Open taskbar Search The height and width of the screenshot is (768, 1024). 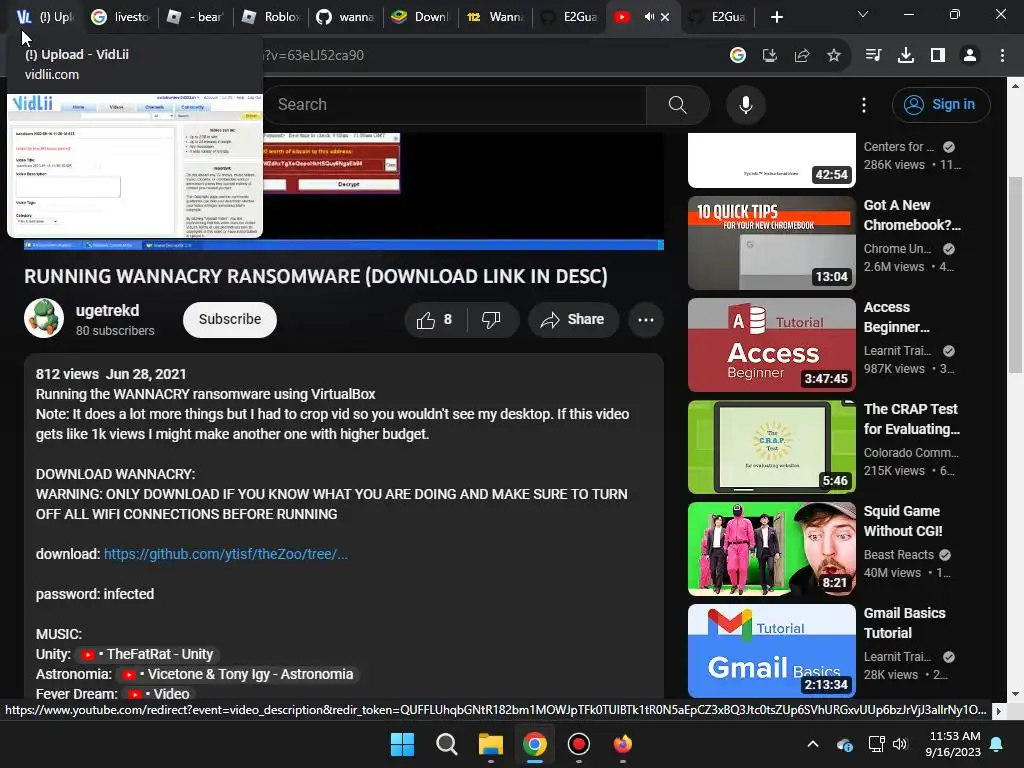point(447,744)
